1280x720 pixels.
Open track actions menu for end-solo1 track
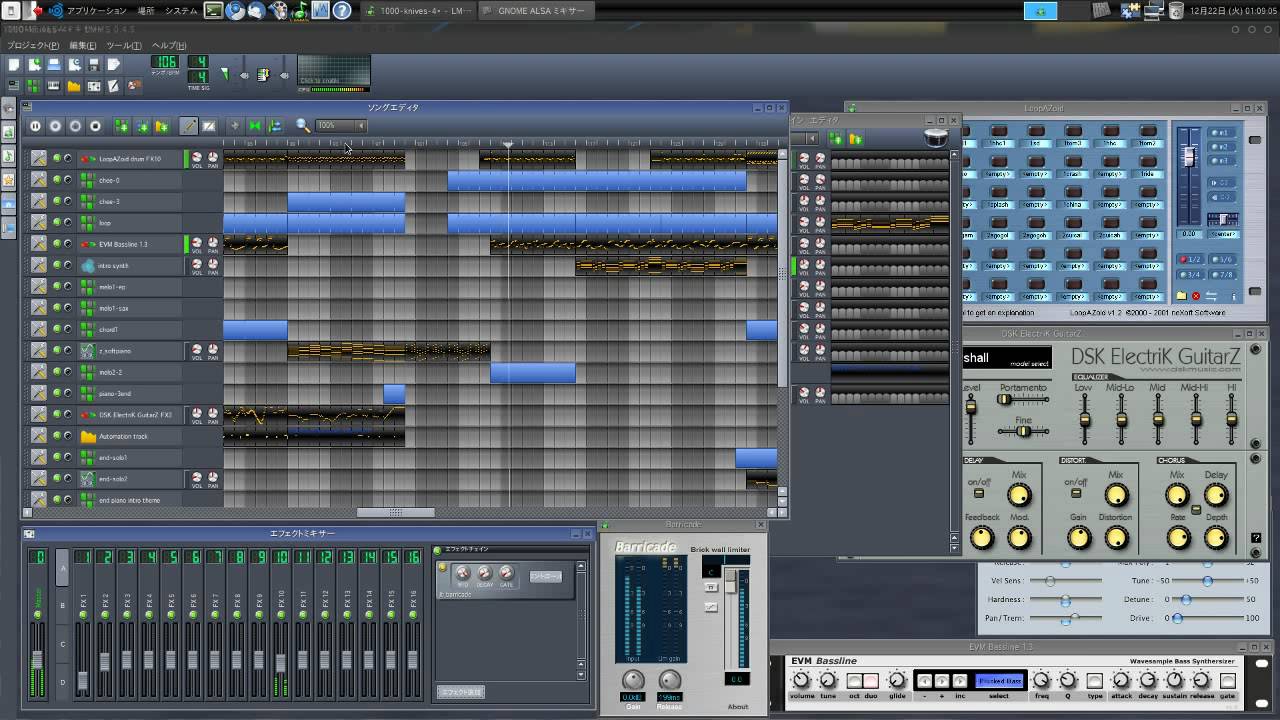pyautogui.click(x=38, y=457)
